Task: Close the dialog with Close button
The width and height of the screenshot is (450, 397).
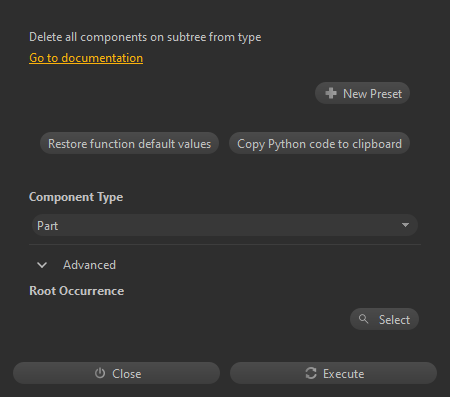Action: [116, 373]
